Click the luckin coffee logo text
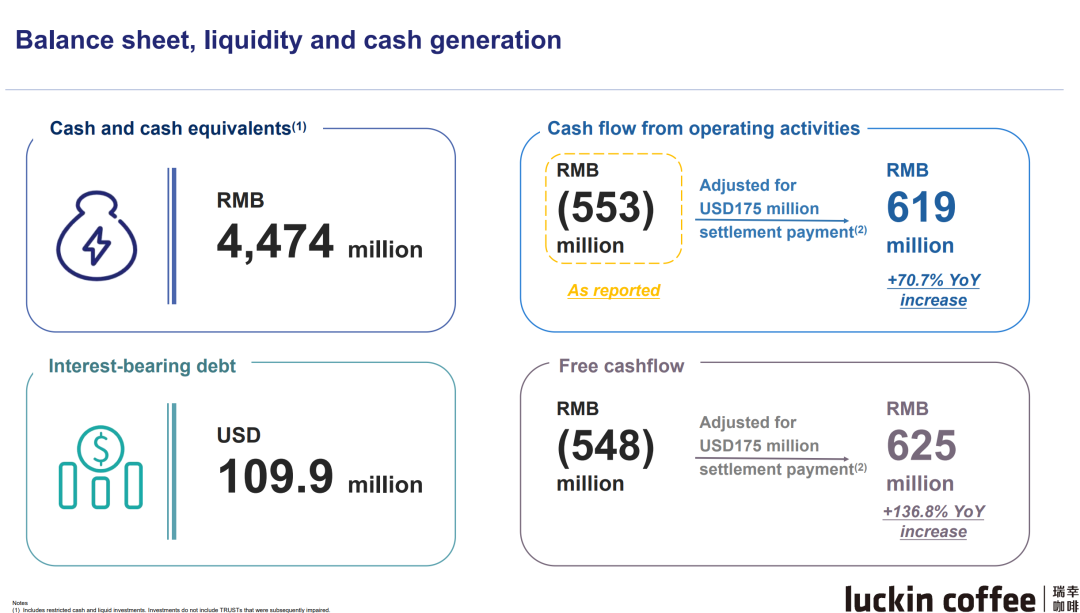1080x613 pixels. coord(940,598)
